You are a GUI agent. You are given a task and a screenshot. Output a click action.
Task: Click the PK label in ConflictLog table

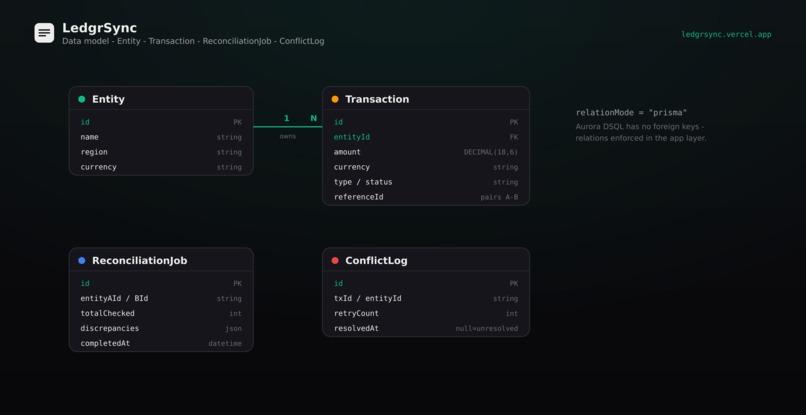(x=514, y=284)
